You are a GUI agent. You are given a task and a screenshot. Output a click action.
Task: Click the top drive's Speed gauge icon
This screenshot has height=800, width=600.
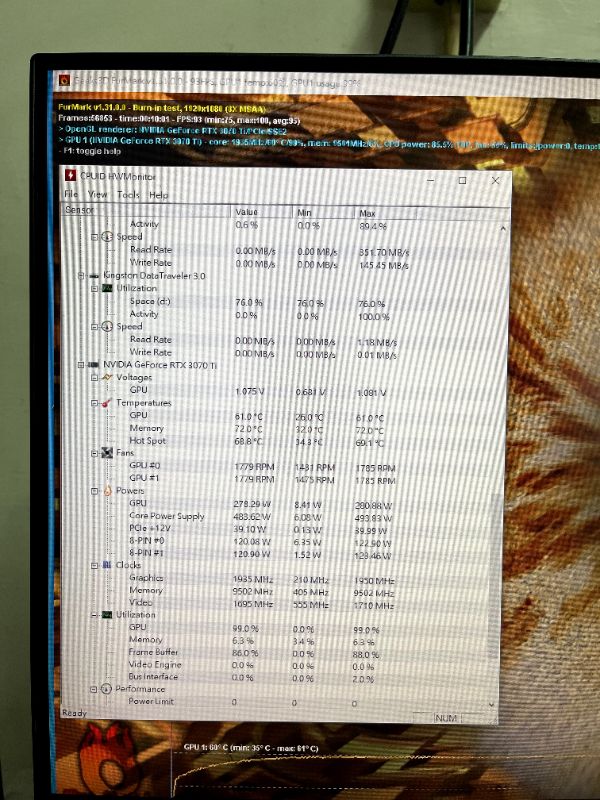pos(107,236)
